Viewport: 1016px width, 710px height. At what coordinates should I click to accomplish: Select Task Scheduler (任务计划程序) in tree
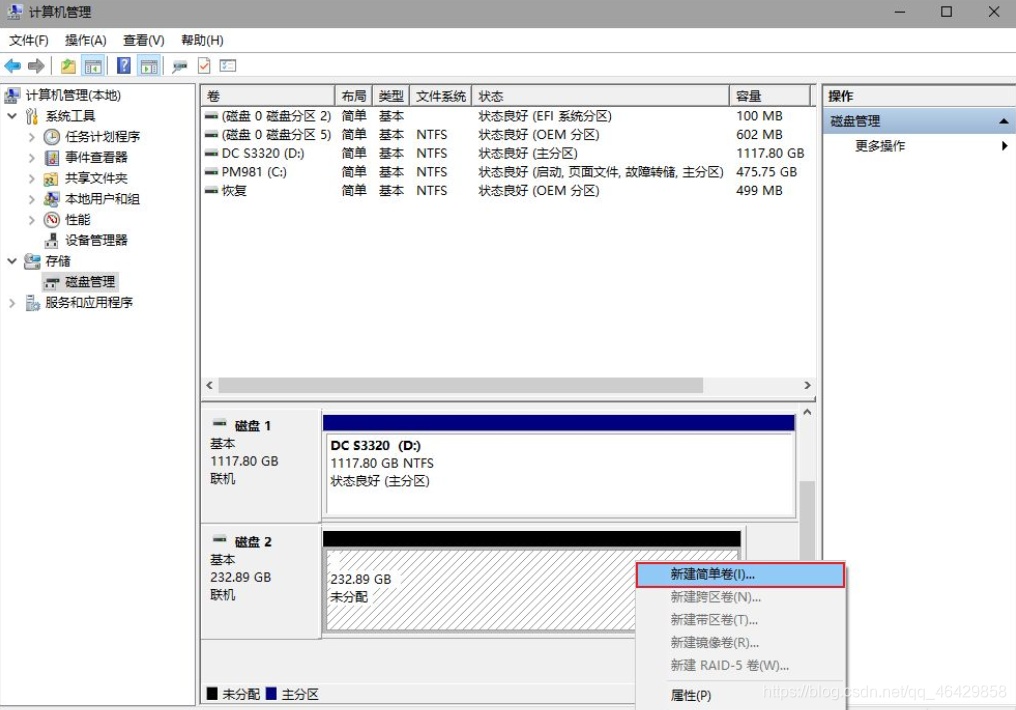[102, 137]
